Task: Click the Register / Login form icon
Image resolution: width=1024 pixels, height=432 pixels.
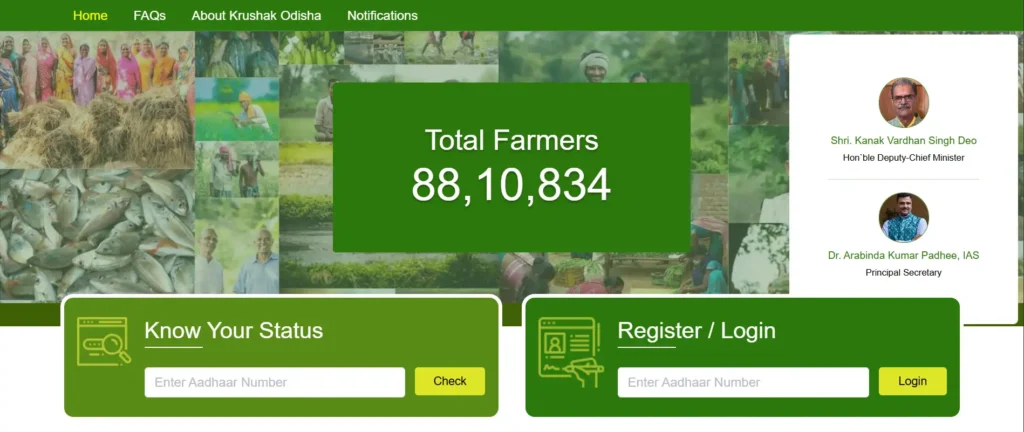Action: coord(571,352)
